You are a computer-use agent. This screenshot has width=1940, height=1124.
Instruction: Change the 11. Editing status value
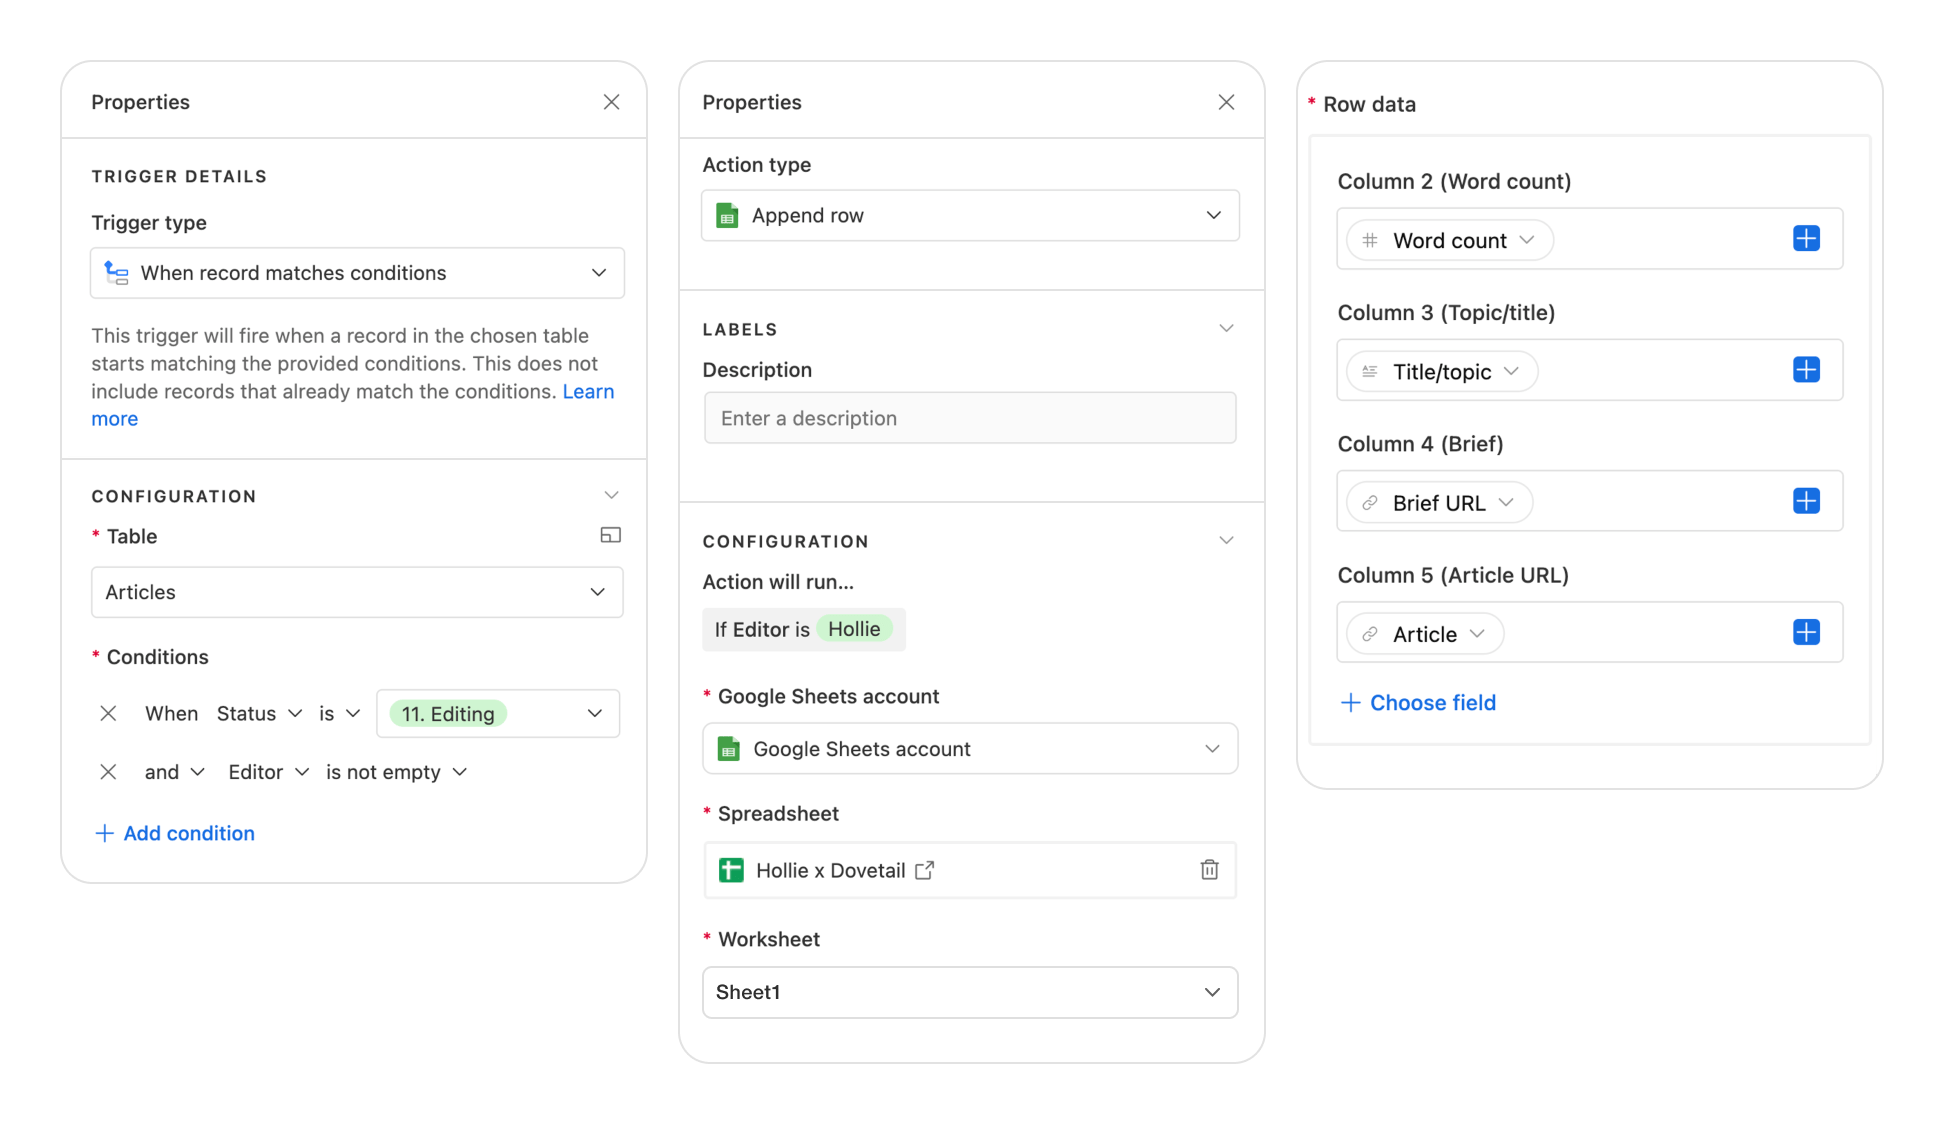pyautogui.click(x=497, y=713)
